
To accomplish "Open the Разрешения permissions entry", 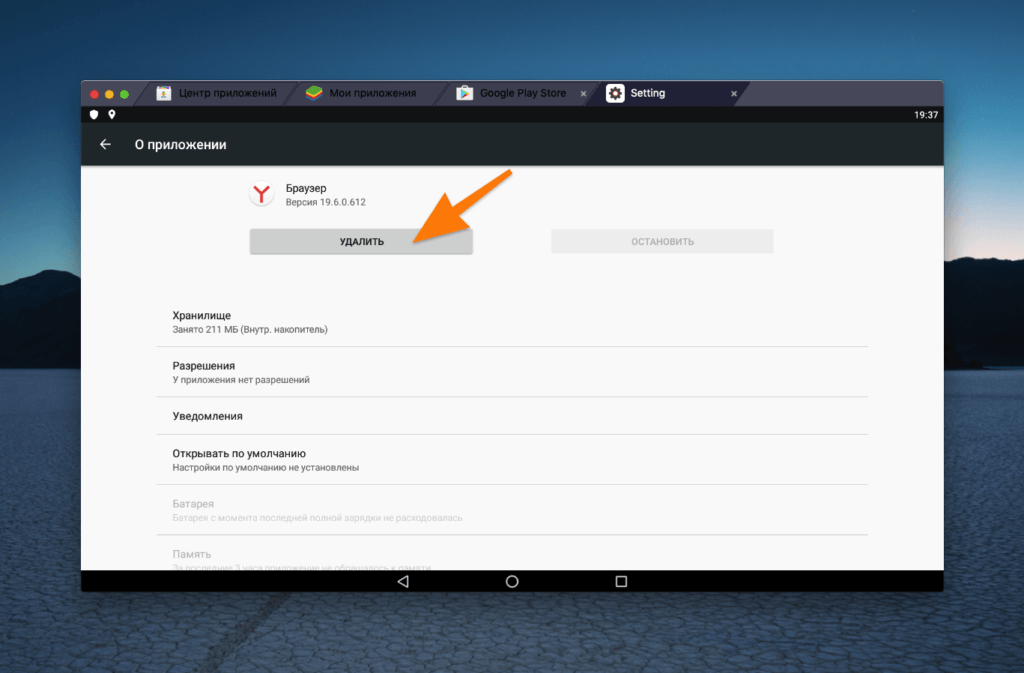I will tap(512, 372).
